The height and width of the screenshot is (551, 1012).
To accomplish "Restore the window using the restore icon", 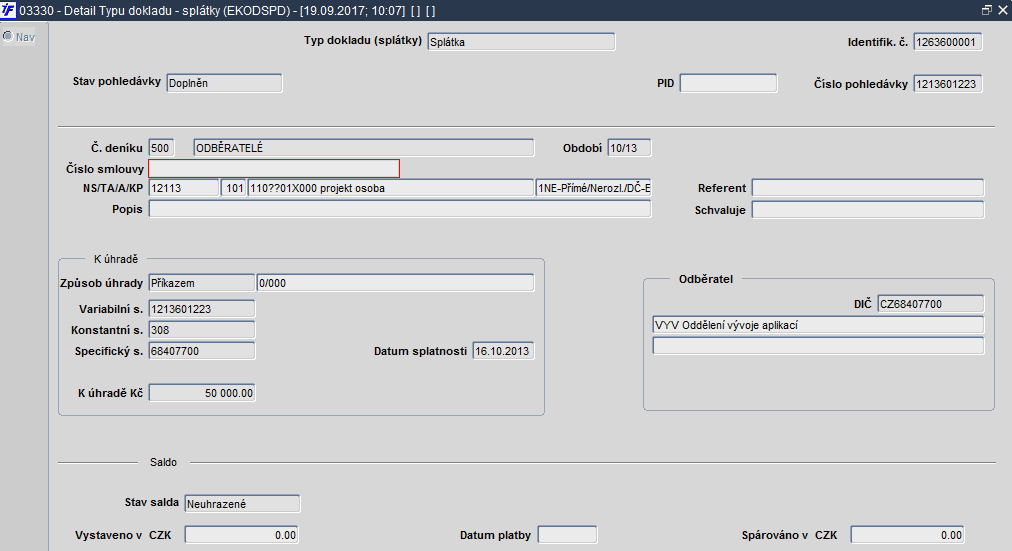I will point(987,10).
